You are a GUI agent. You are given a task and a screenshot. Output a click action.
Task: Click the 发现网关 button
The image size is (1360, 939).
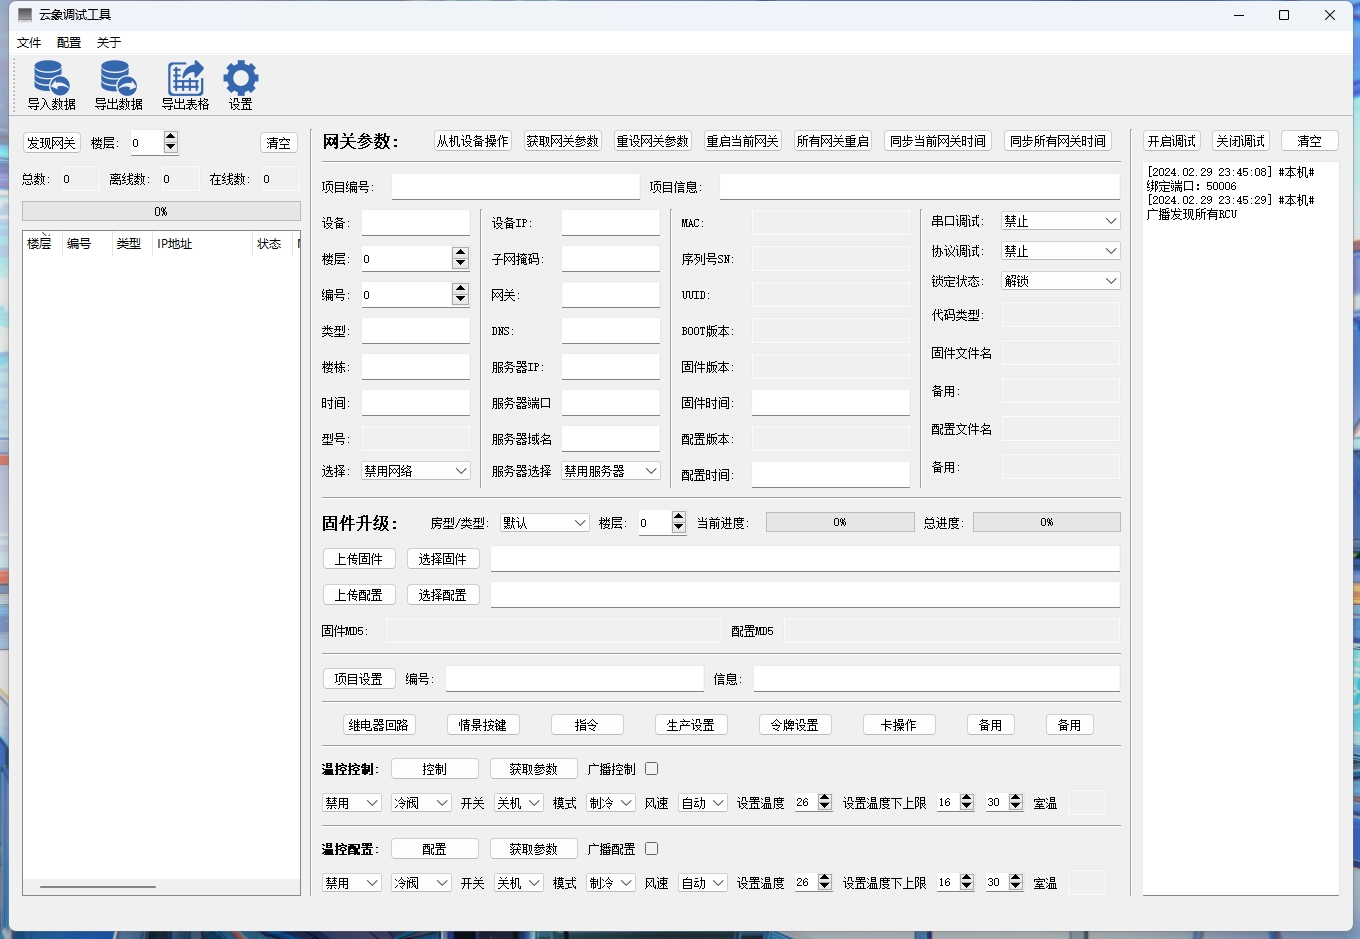(x=51, y=143)
